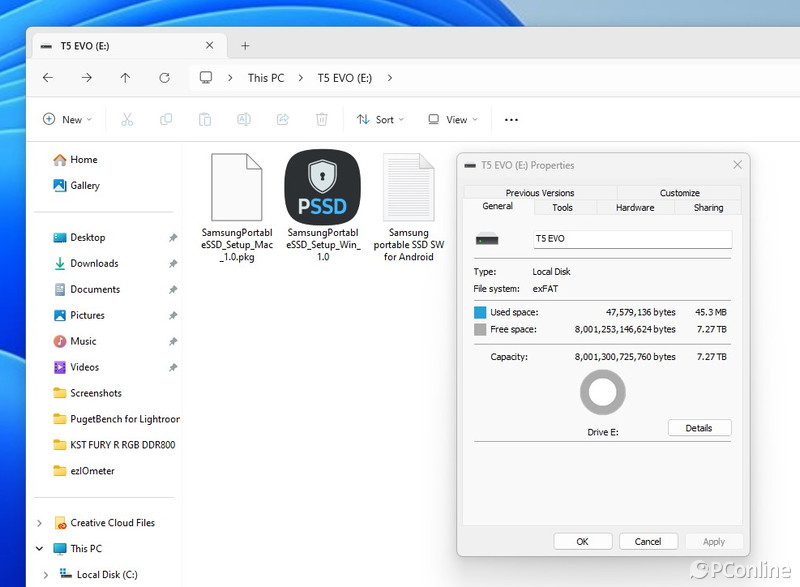Refresh the current folder view

[x=164, y=78]
